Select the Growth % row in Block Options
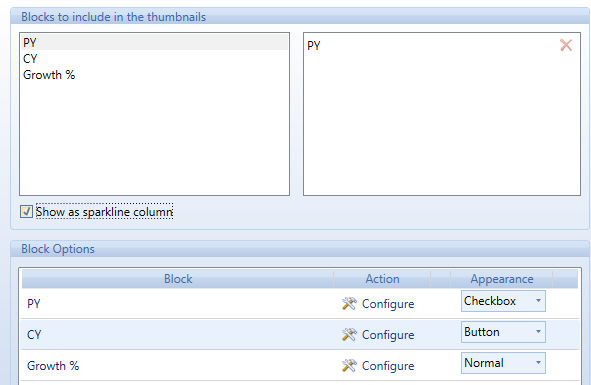Viewport: 591px width, 385px height. pyautogui.click(x=300, y=365)
